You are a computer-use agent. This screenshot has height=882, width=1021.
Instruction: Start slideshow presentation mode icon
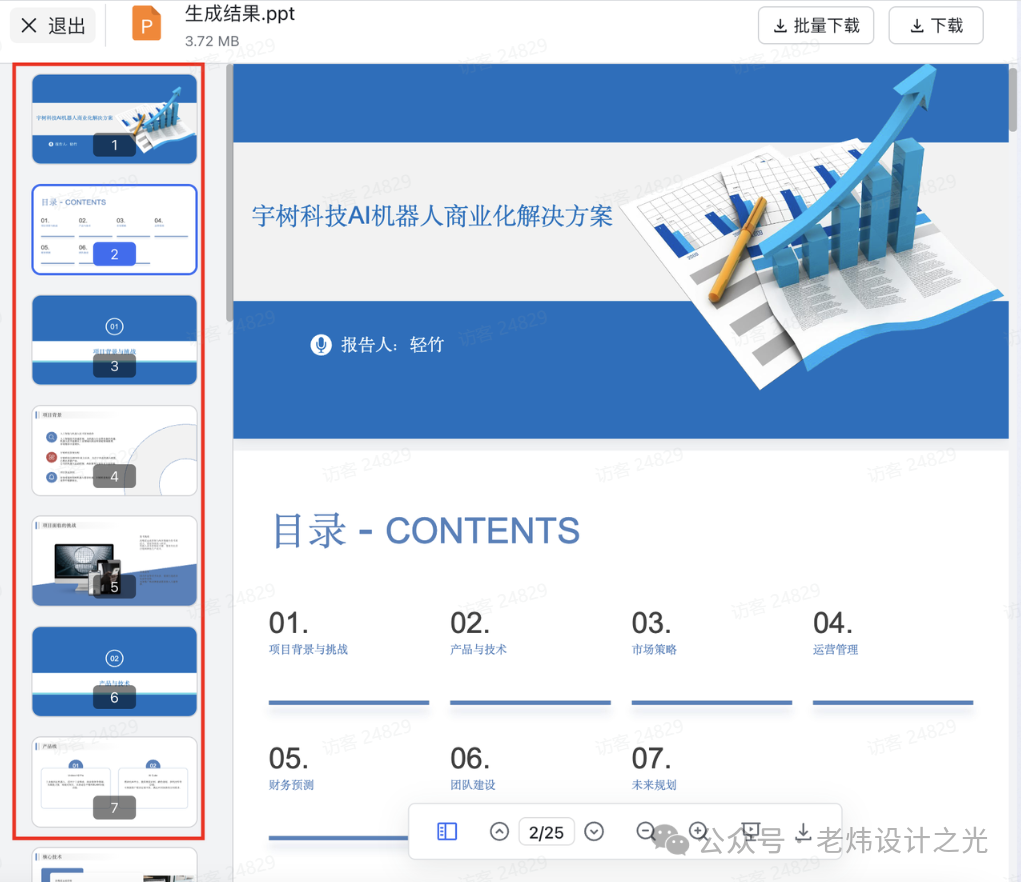pos(750,831)
